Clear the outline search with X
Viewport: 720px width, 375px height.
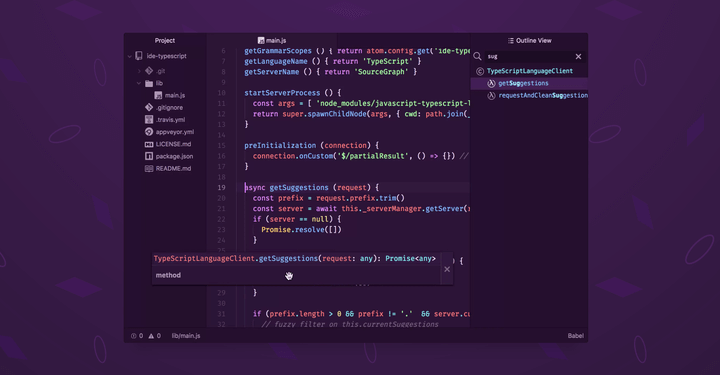click(x=579, y=56)
